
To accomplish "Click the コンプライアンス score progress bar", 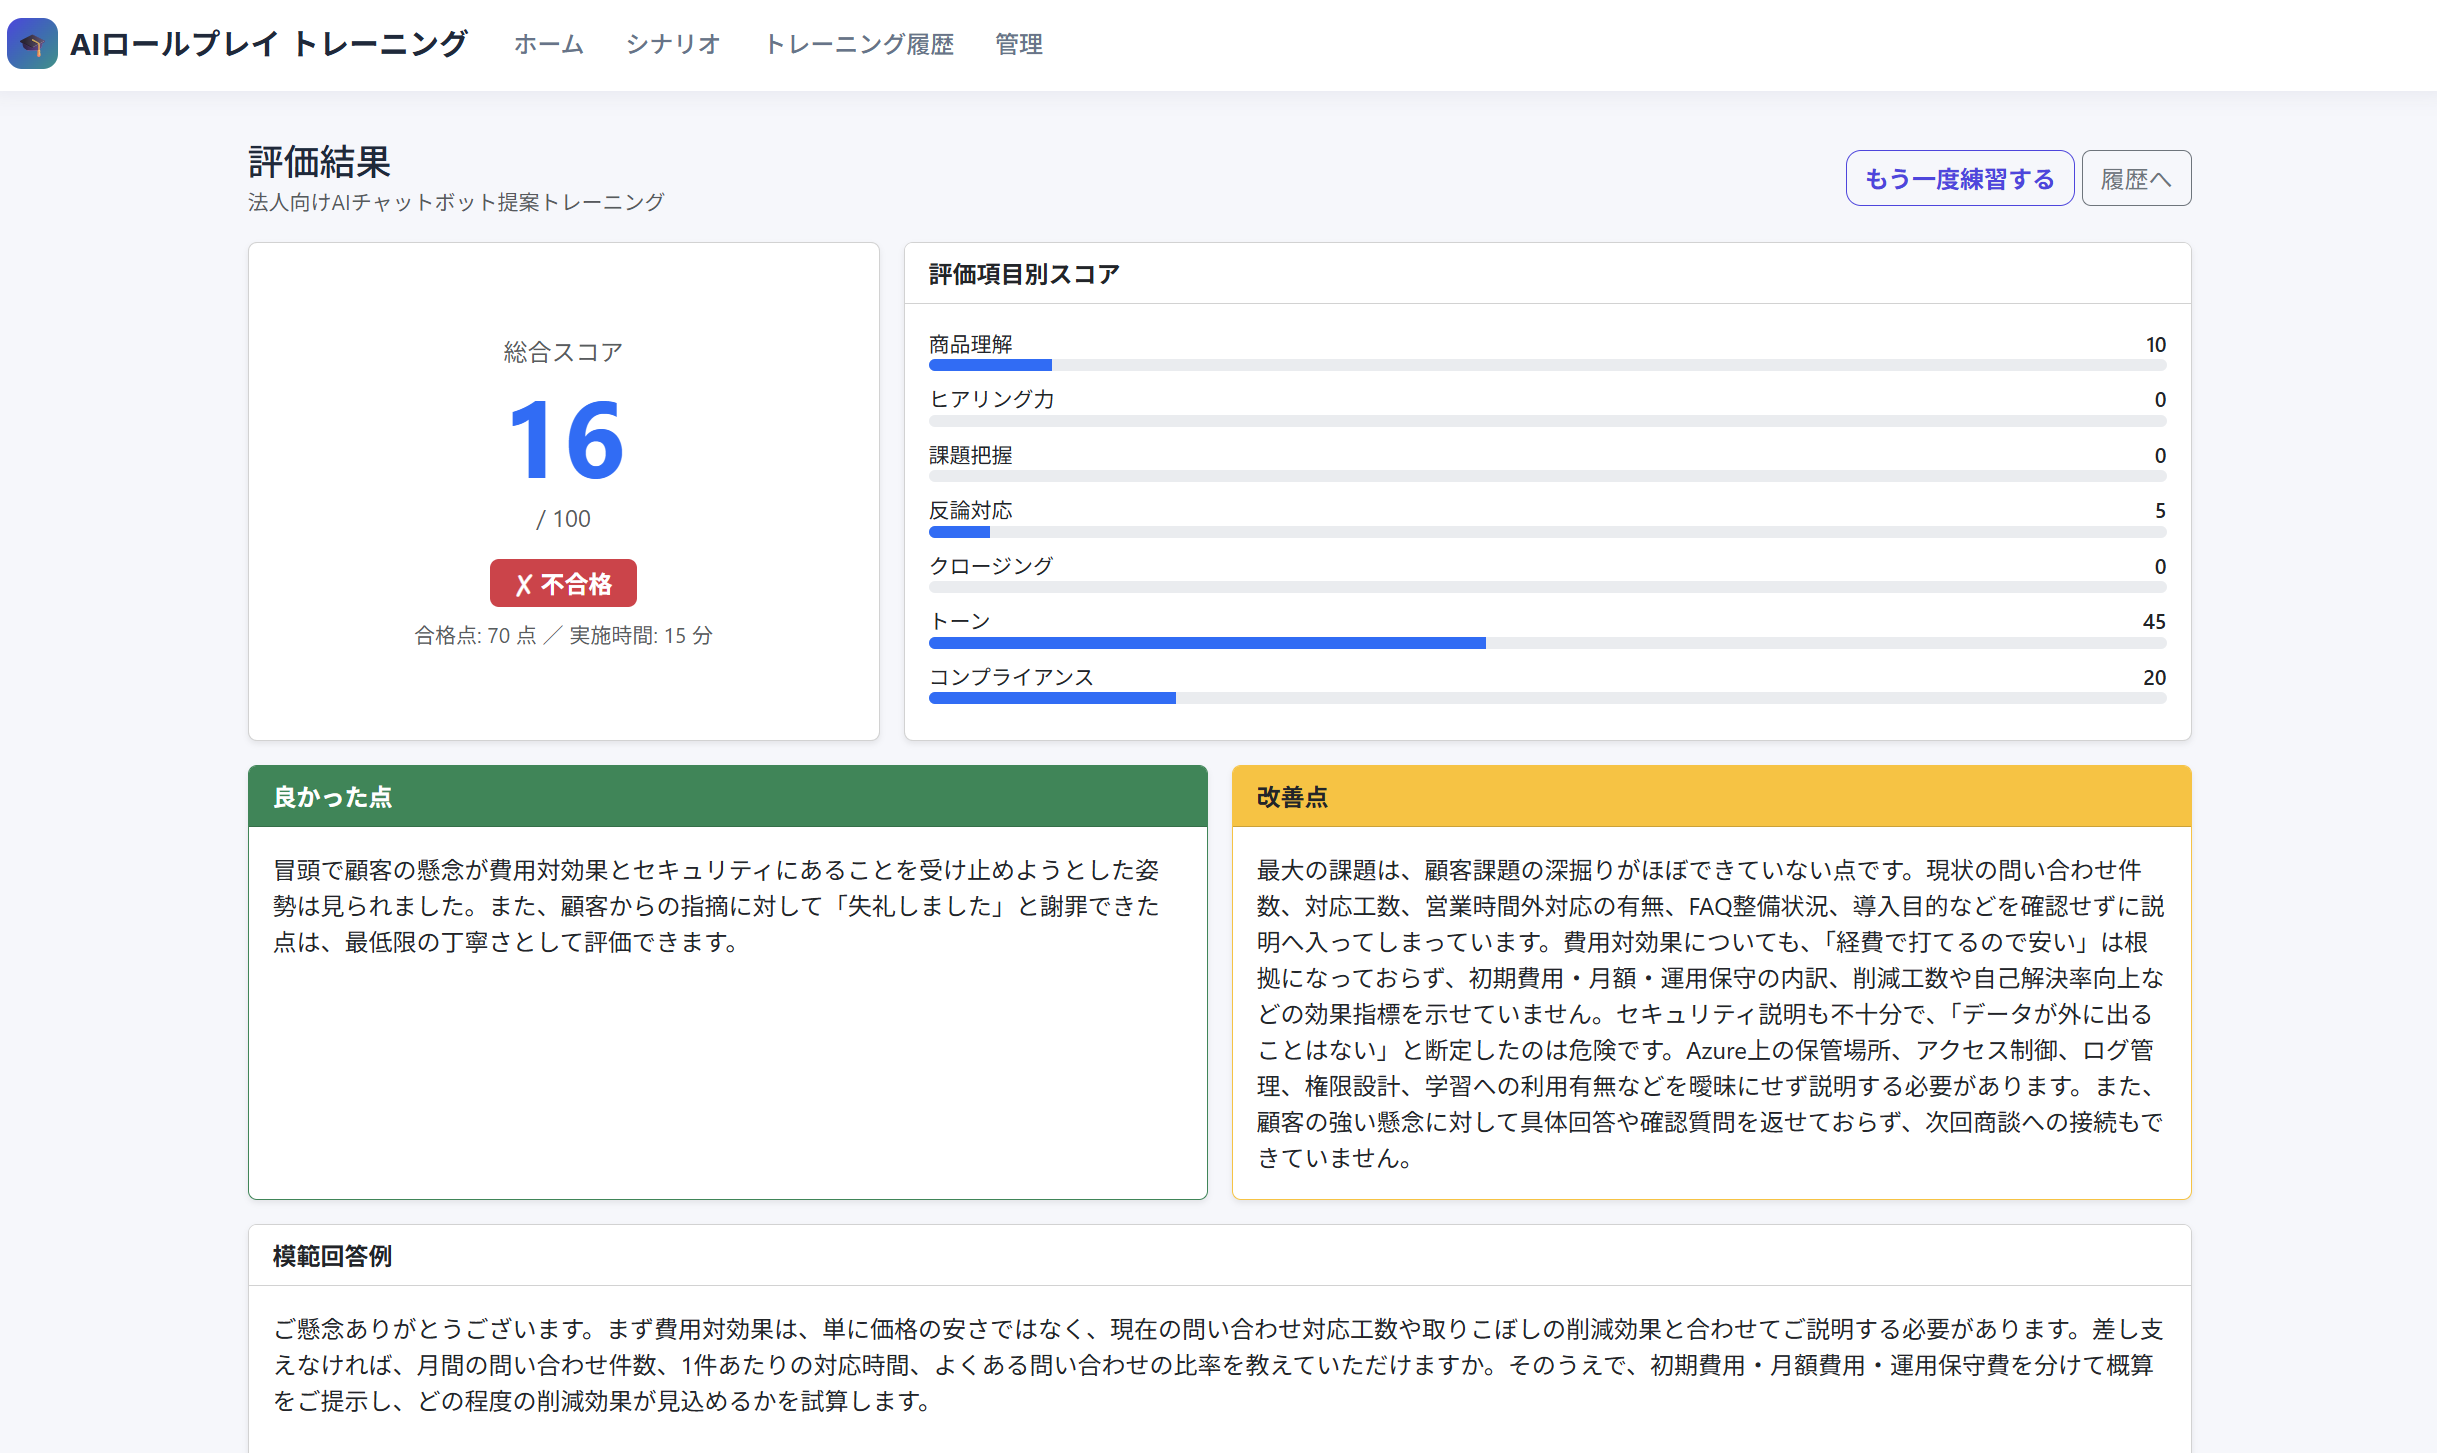I will (x=1547, y=698).
